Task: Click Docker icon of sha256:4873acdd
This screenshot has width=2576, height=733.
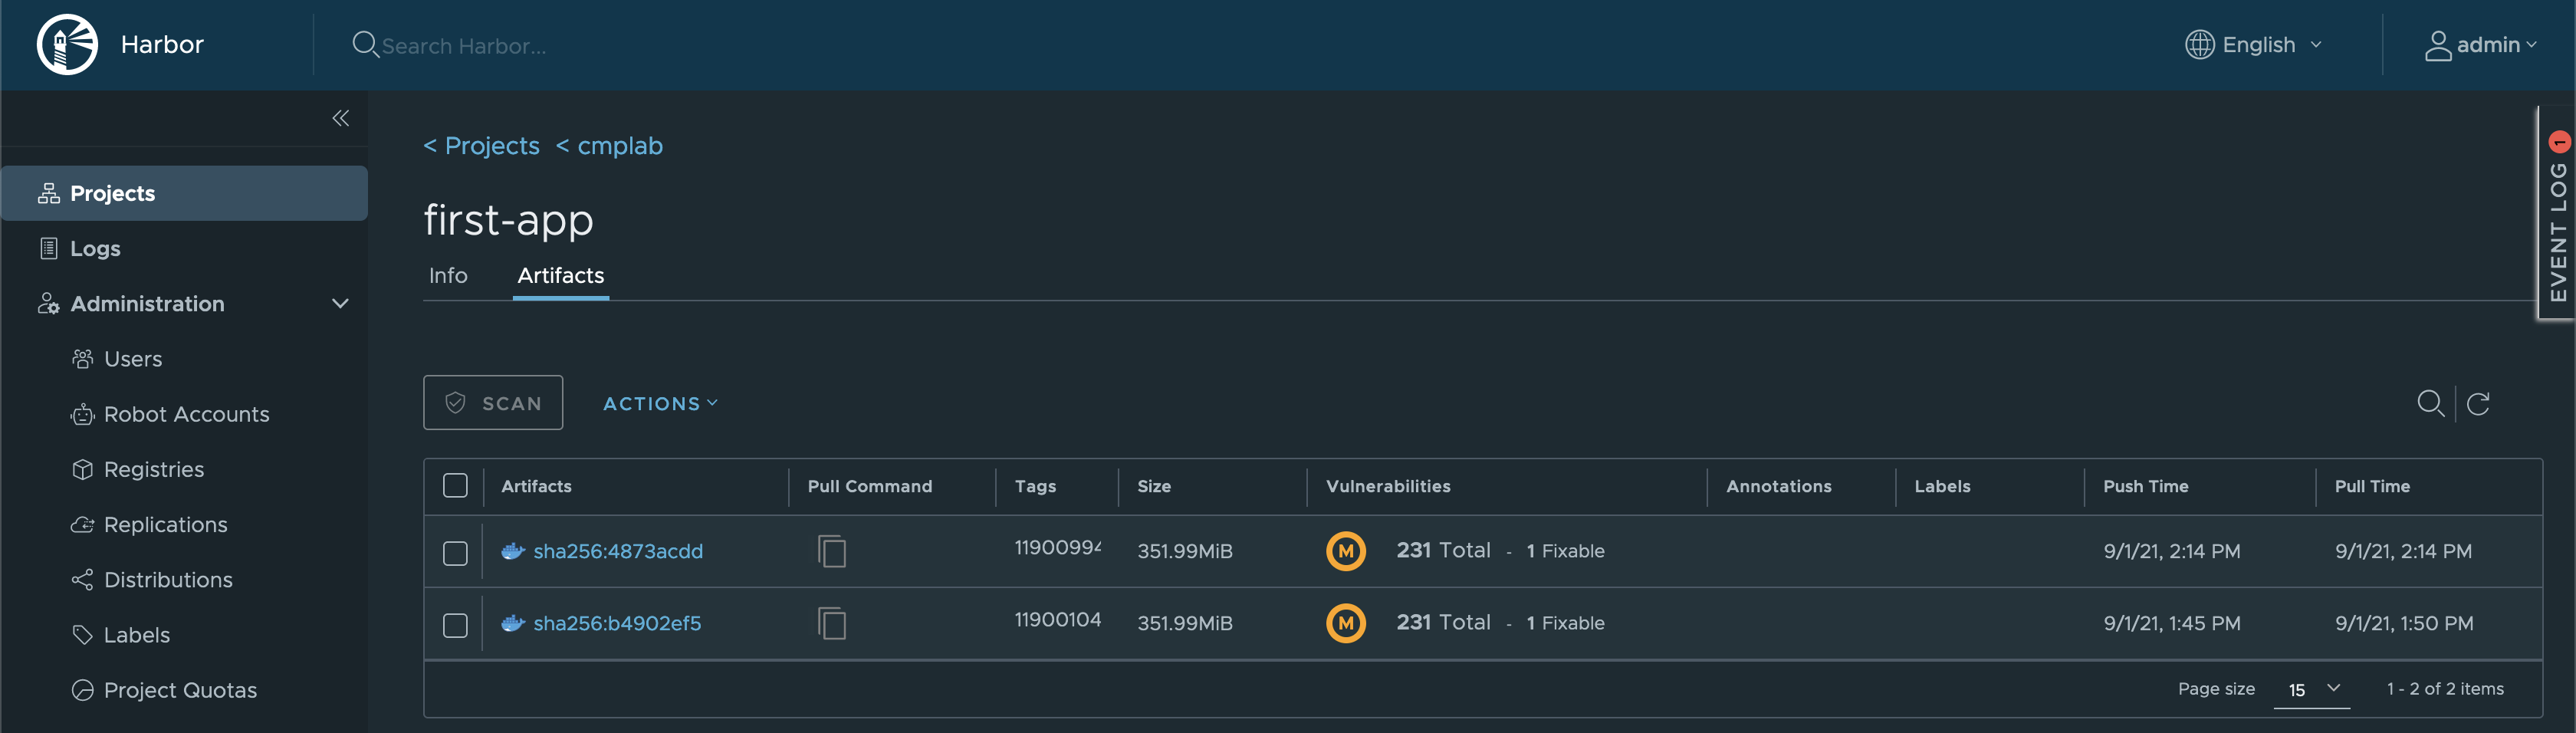Action: click(x=513, y=551)
